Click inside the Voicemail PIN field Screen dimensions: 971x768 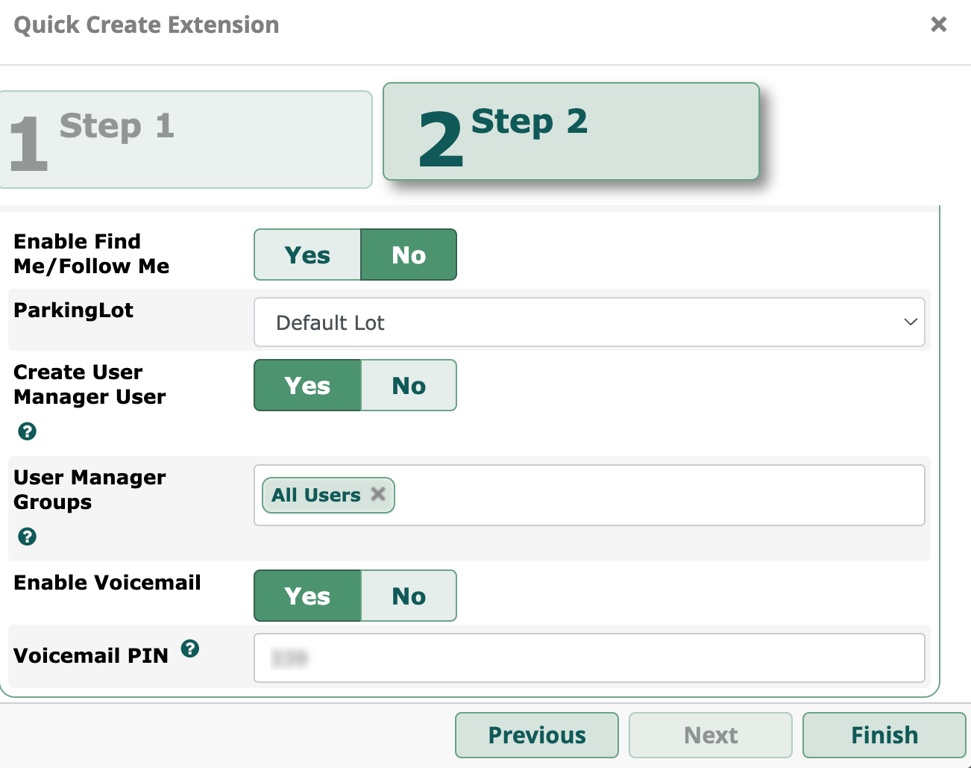[x=590, y=656]
